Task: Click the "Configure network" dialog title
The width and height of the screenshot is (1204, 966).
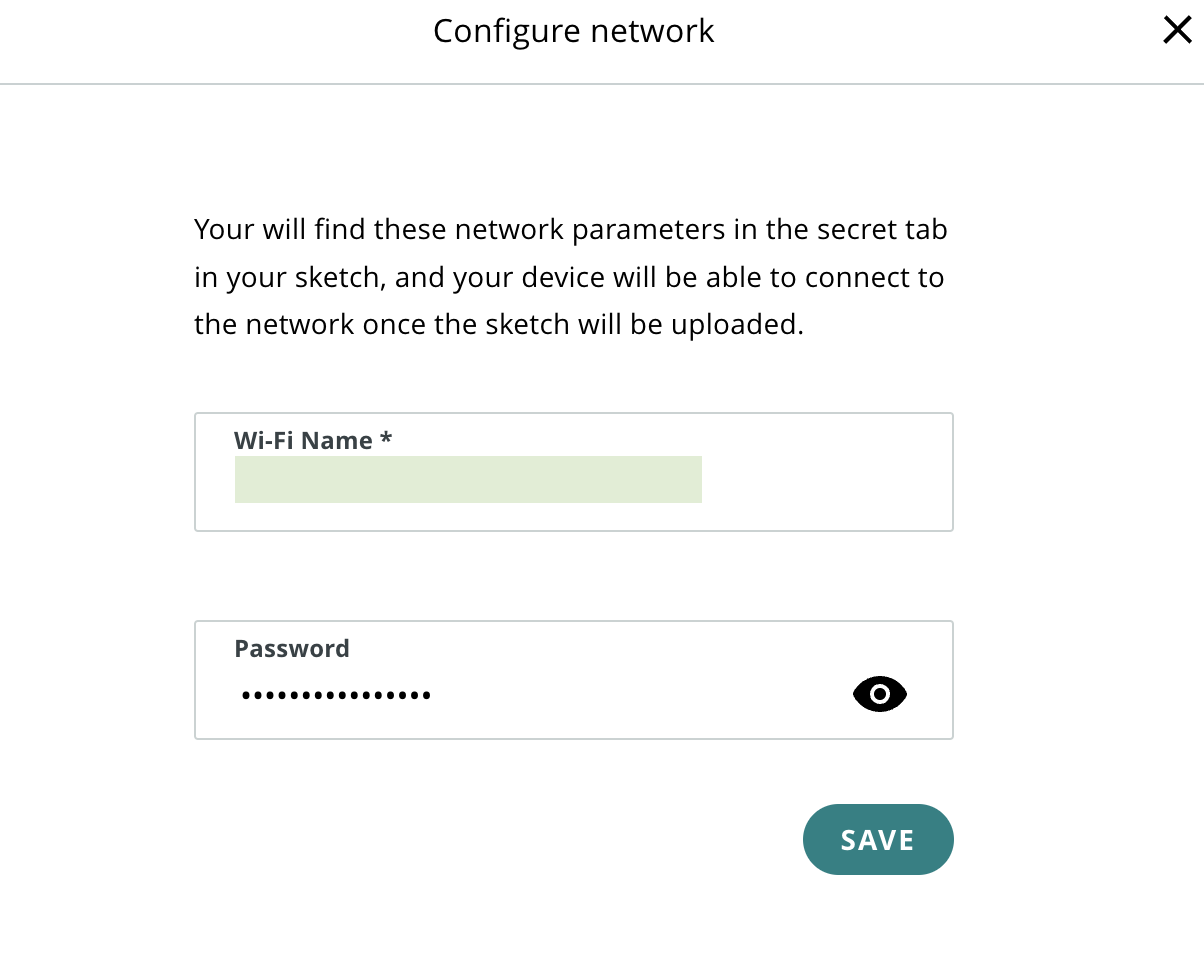Action: pos(574,31)
